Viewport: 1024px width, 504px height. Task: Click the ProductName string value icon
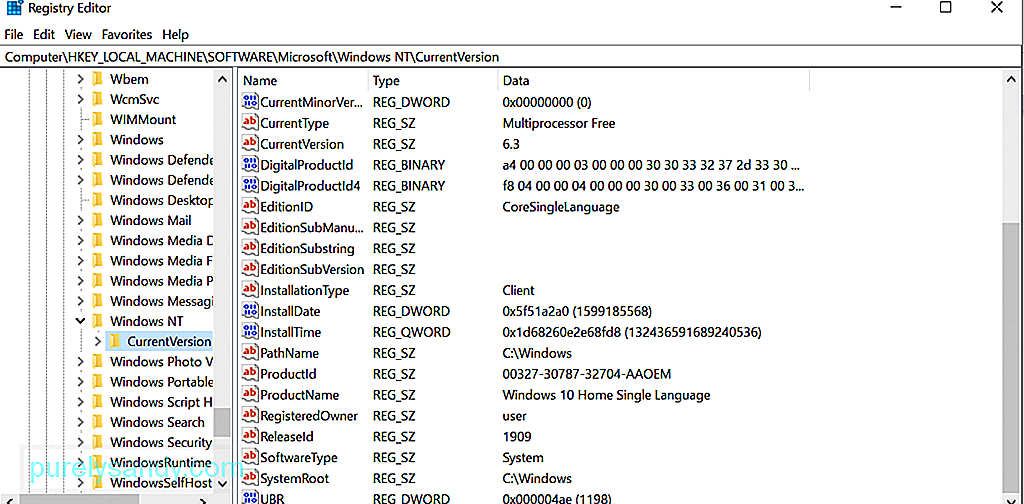(x=249, y=394)
